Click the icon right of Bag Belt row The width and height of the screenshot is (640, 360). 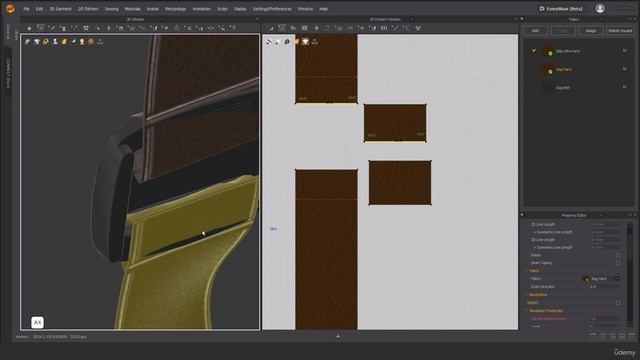pyautogui.click(x=624, y=87)
